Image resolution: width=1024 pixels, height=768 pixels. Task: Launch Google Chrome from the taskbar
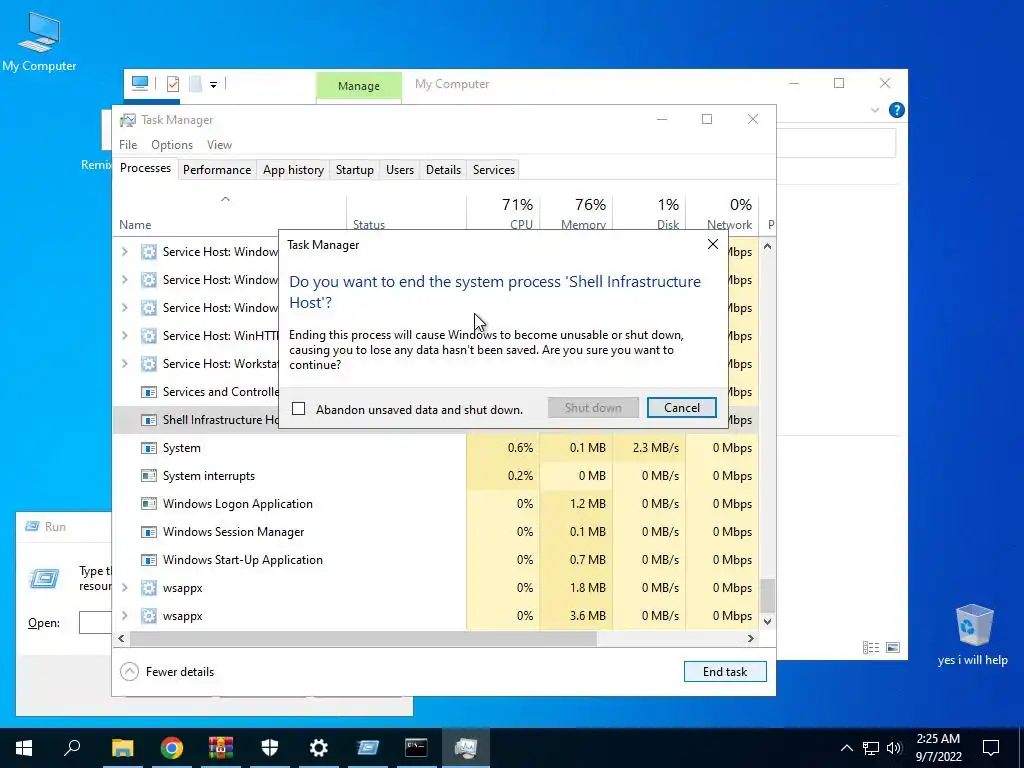172,748
